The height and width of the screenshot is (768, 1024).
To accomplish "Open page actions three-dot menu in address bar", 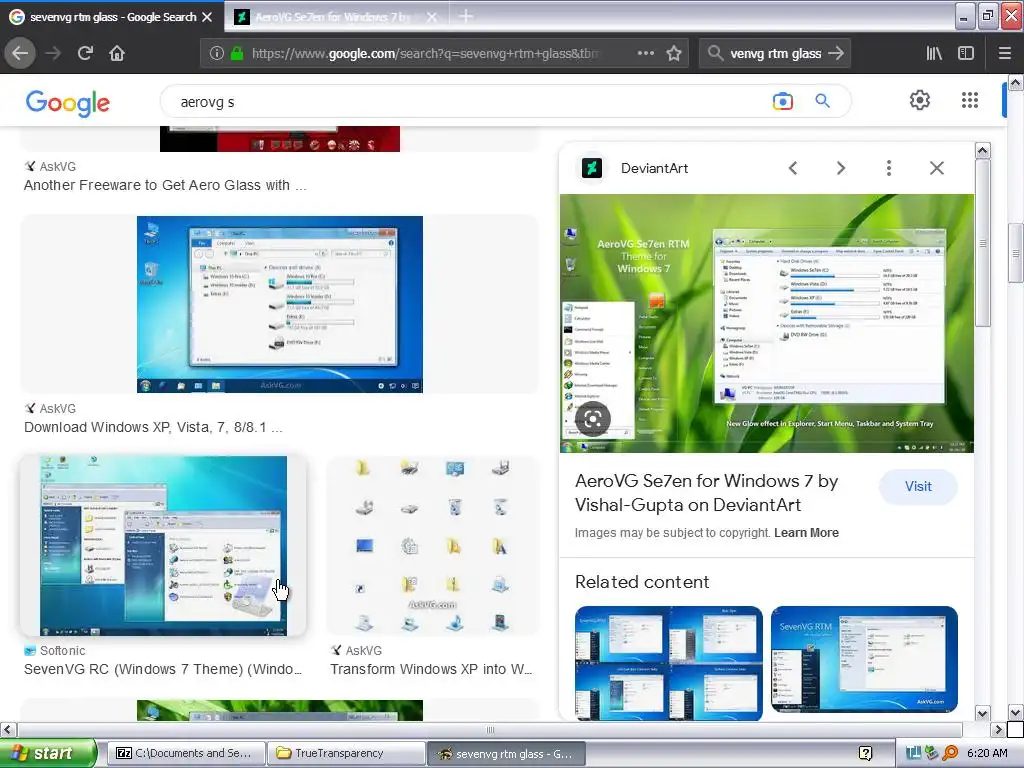I will coord(645,54).
